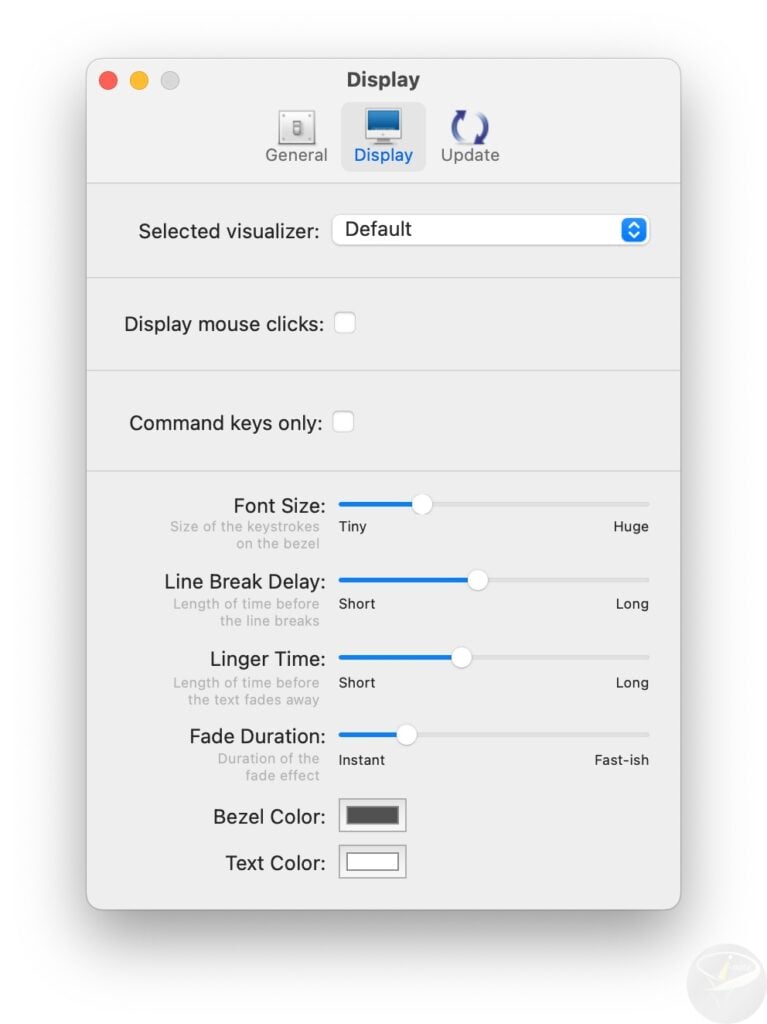Click the visualizer dropdown blue arrows

pyautogui.click(x=633, y=230)
